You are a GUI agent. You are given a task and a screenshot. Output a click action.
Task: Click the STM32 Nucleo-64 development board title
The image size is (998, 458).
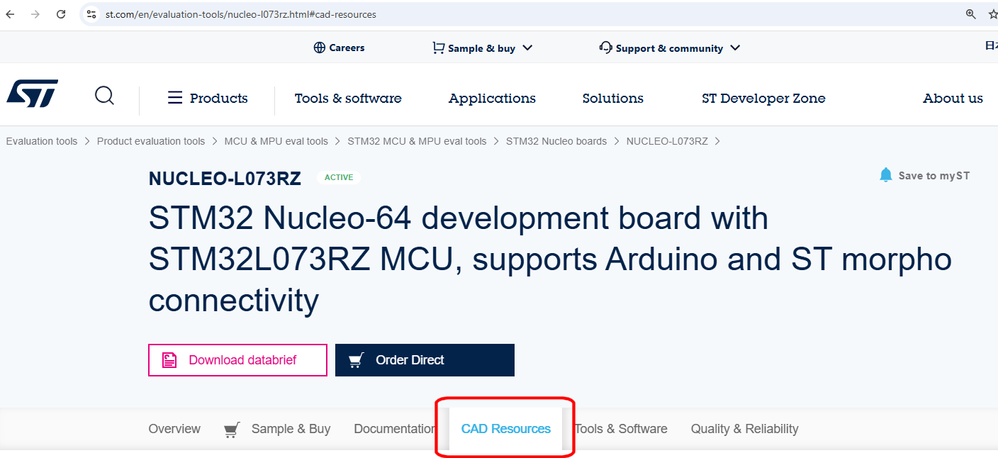[550, 260]
